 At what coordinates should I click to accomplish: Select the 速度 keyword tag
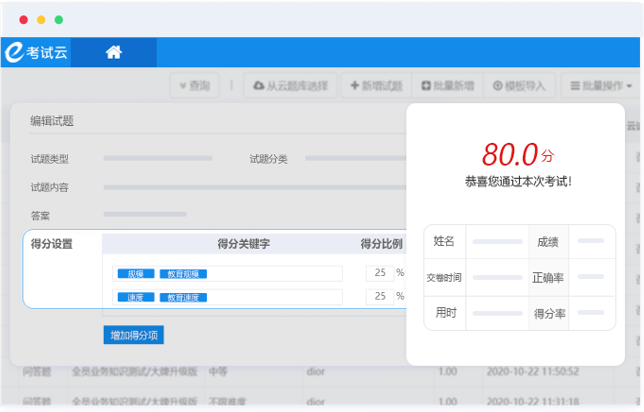136,297
